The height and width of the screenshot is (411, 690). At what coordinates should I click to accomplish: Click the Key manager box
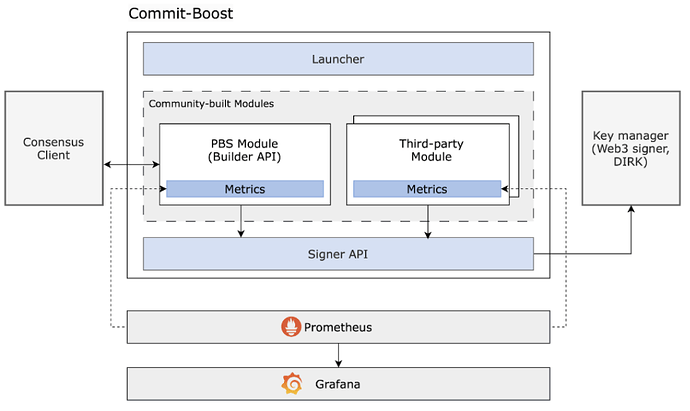tap(631, 148)
